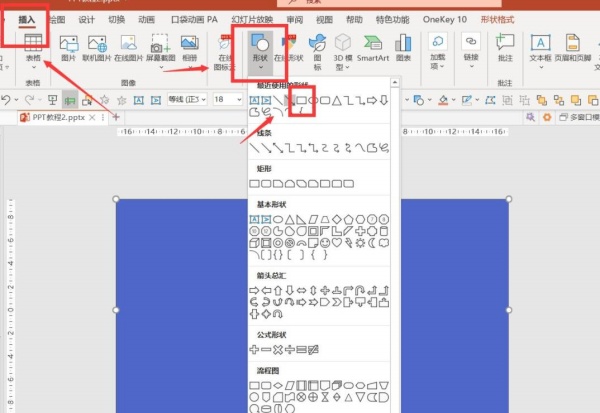Screen dimensions: 600x413
Task: Open the 链接 link dropdown
Action: point(471,52)
